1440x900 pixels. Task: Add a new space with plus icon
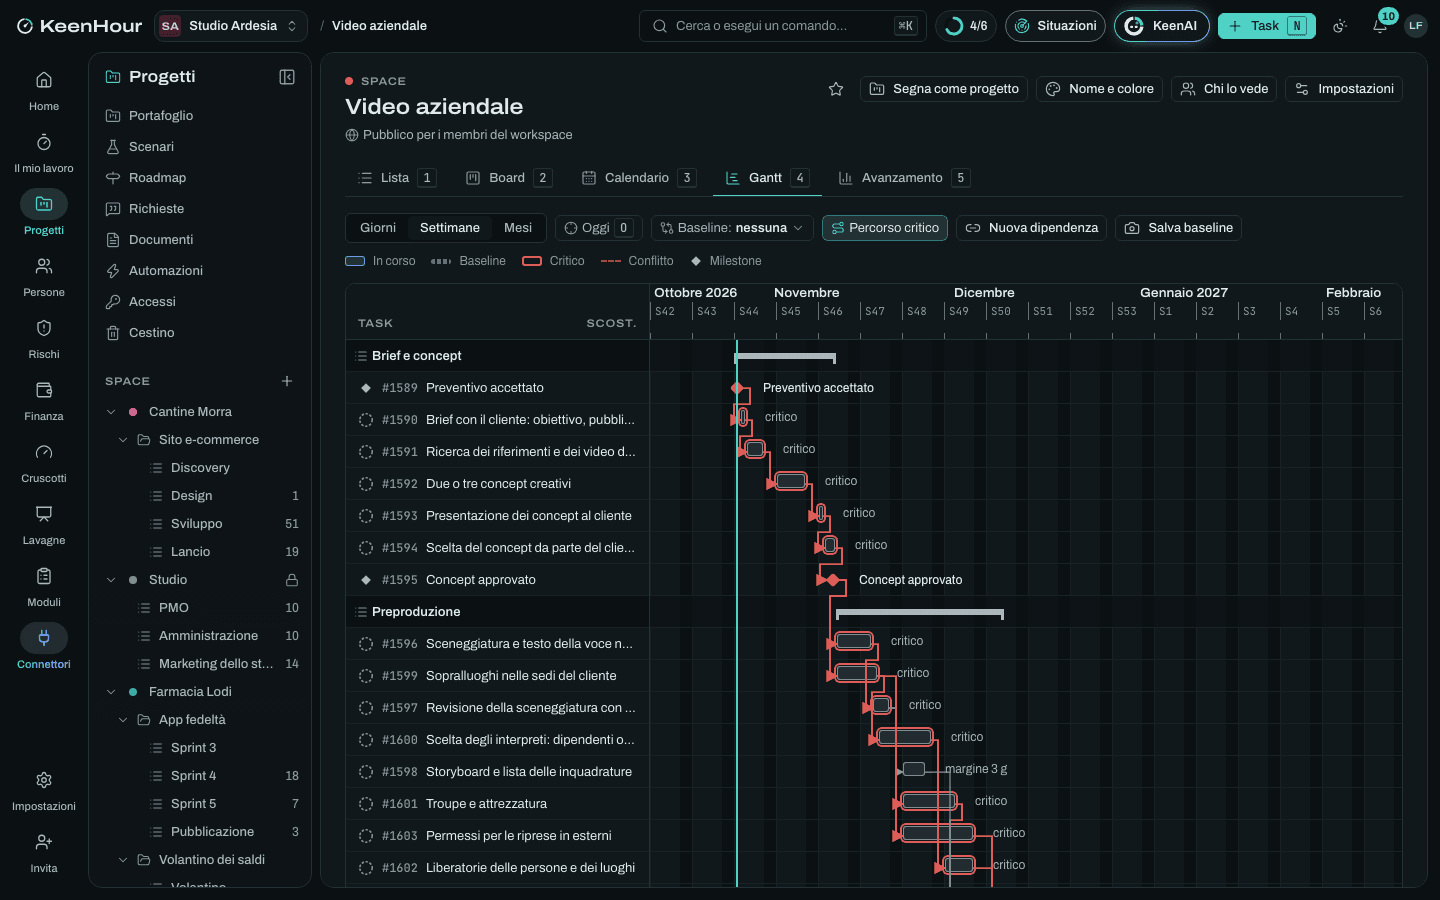[x=287, y=381]
